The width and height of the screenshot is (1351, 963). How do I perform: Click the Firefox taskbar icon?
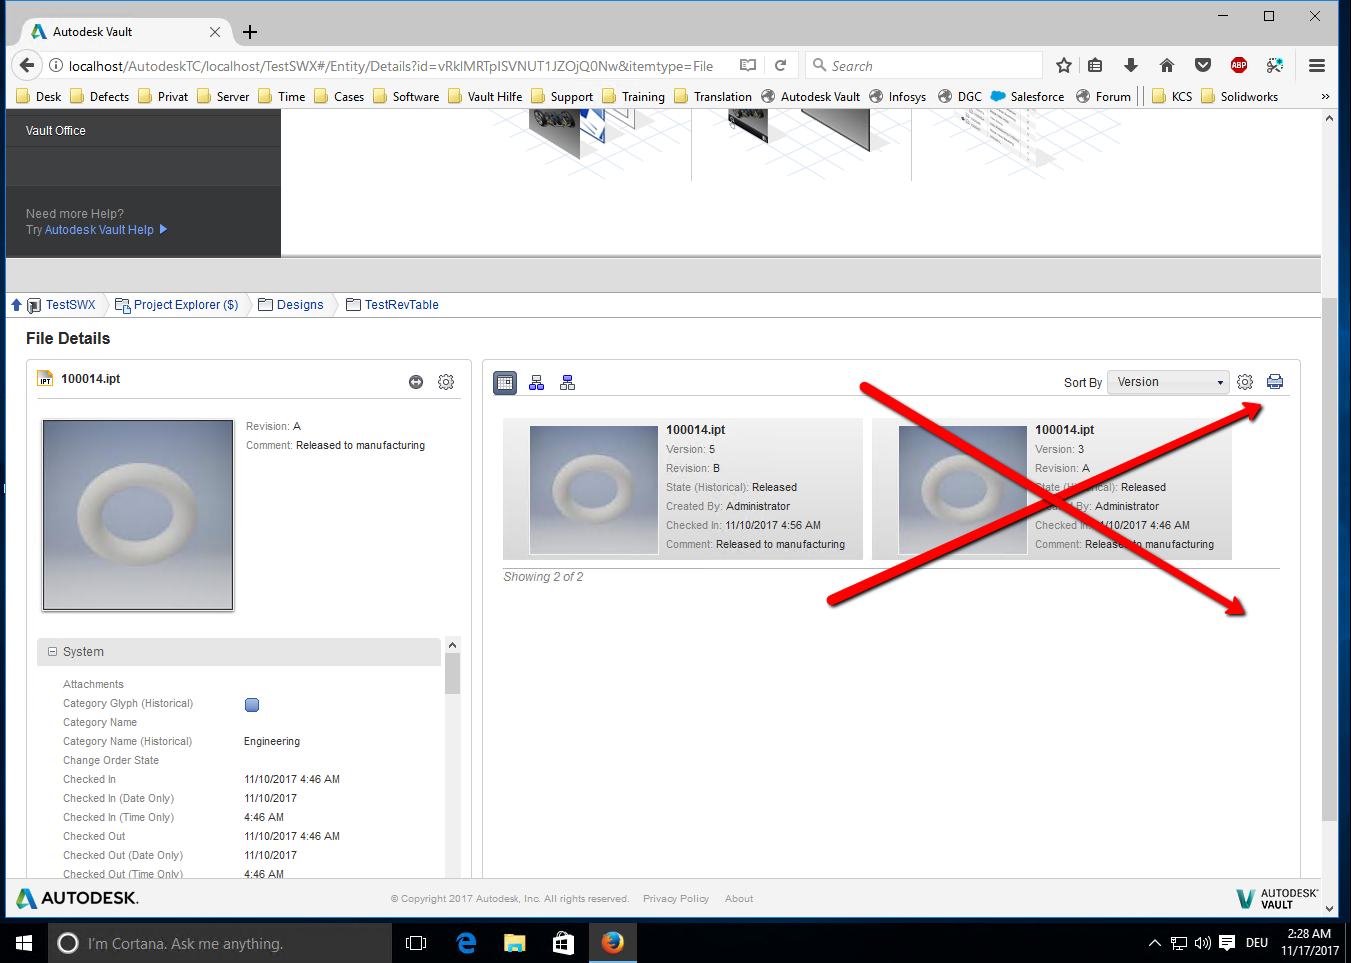pyautogui.click(x=613, y=943)
